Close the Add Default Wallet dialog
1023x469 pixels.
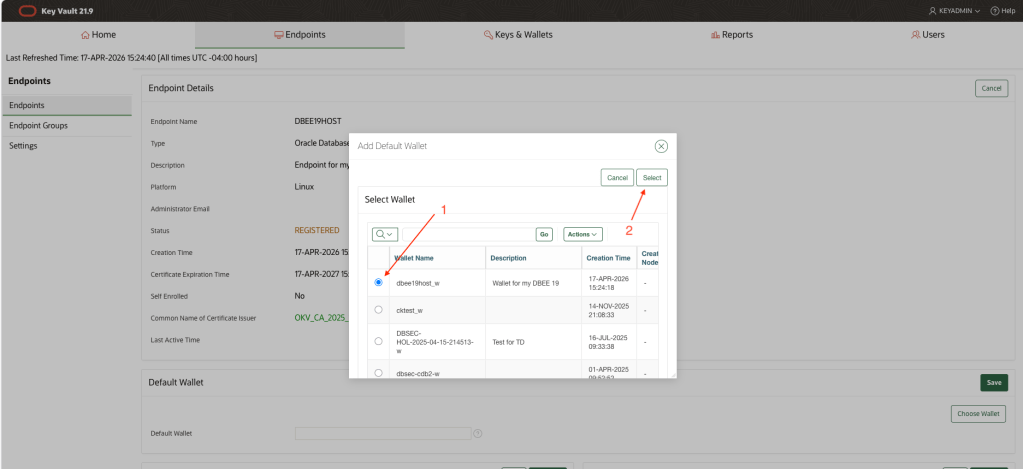tap(661, 146)
